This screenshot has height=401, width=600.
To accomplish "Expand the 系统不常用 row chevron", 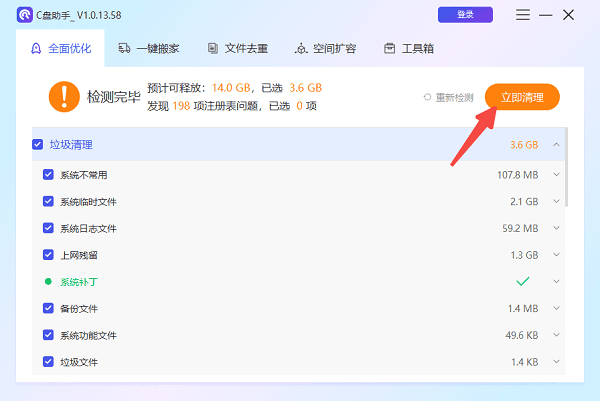I will point(556,174).
